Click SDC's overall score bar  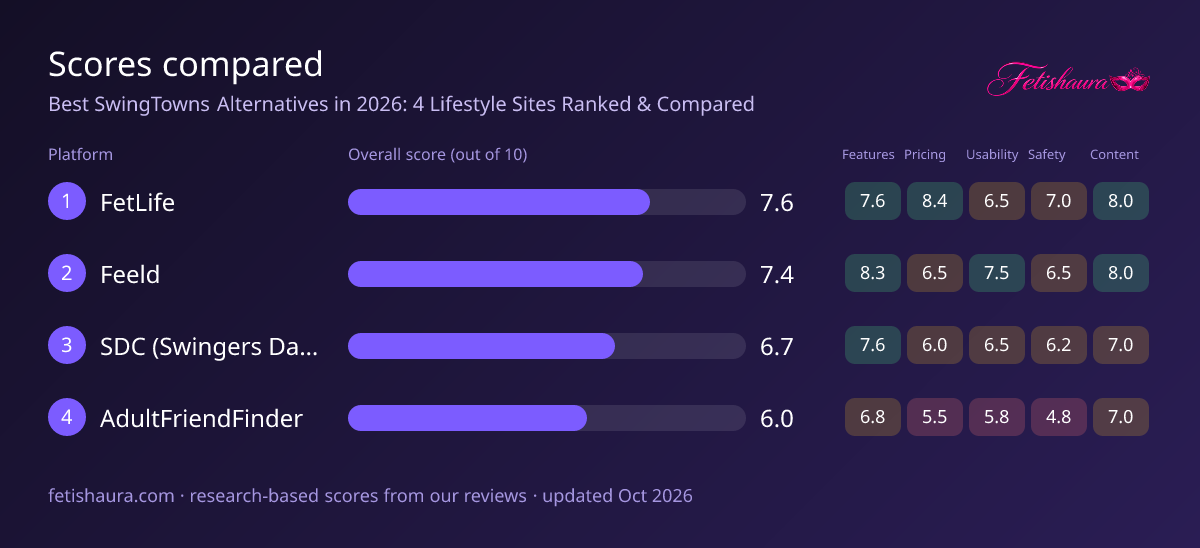click(546, 346)
